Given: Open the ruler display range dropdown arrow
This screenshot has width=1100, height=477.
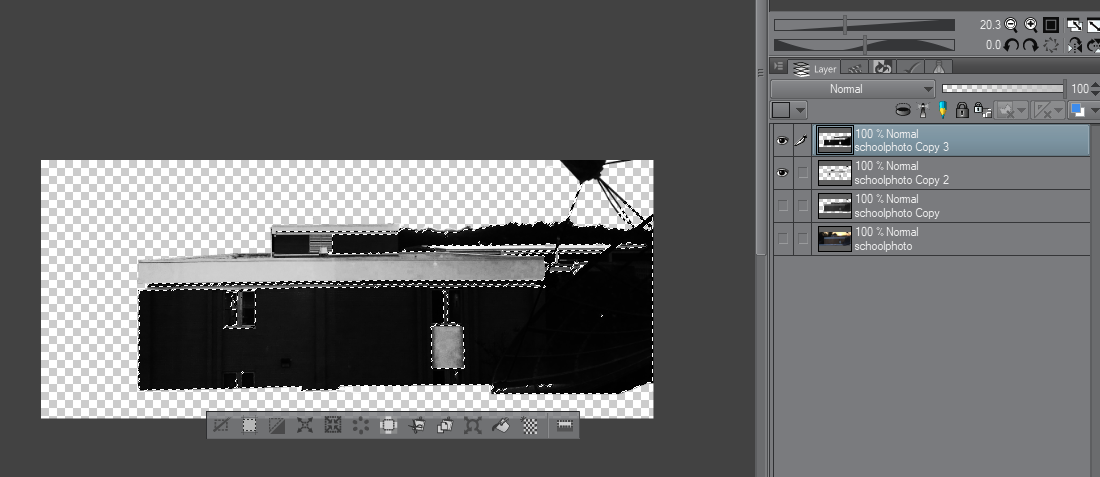Looking at the screenshot, I should (x=1058, y=110).
